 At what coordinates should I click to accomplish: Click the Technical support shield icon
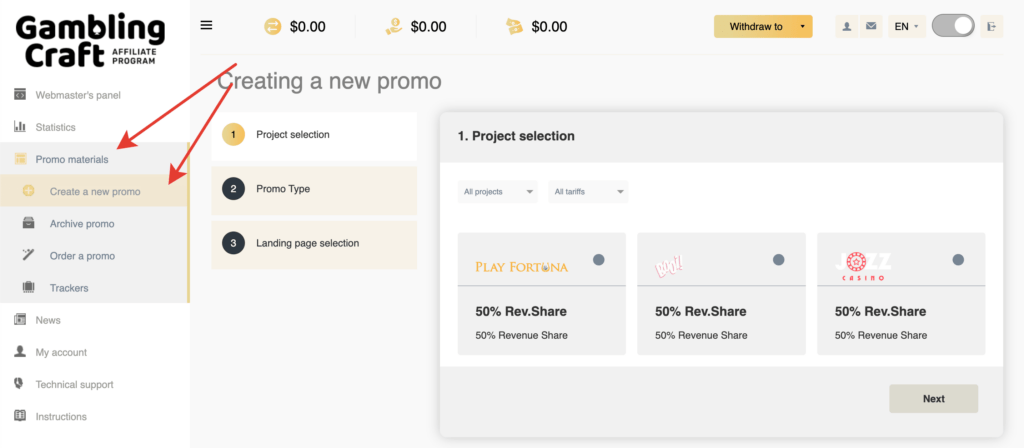19,384
